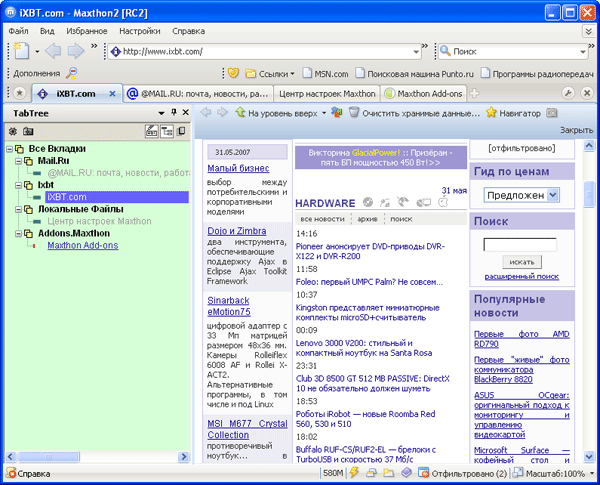Open the Масштаб zoom level dropdown
This screenshot has height=485, width=600.
(593, 474)
